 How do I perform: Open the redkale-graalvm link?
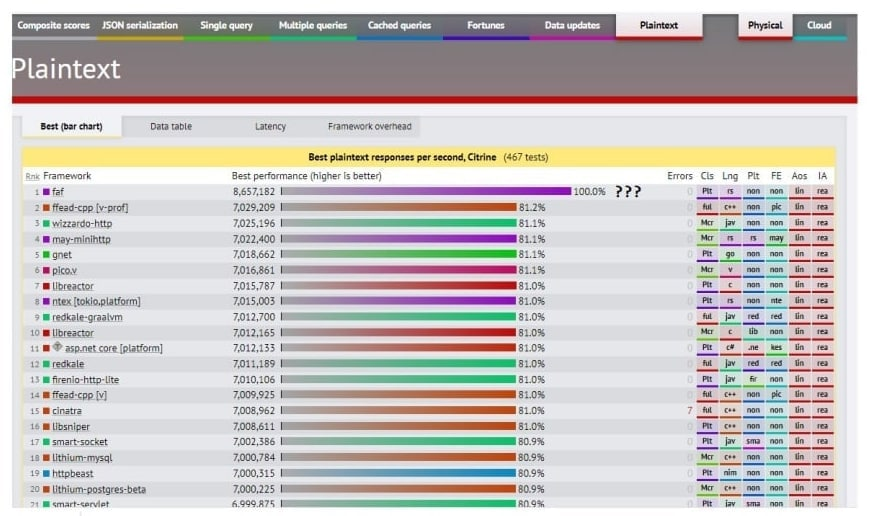(88, 317)
